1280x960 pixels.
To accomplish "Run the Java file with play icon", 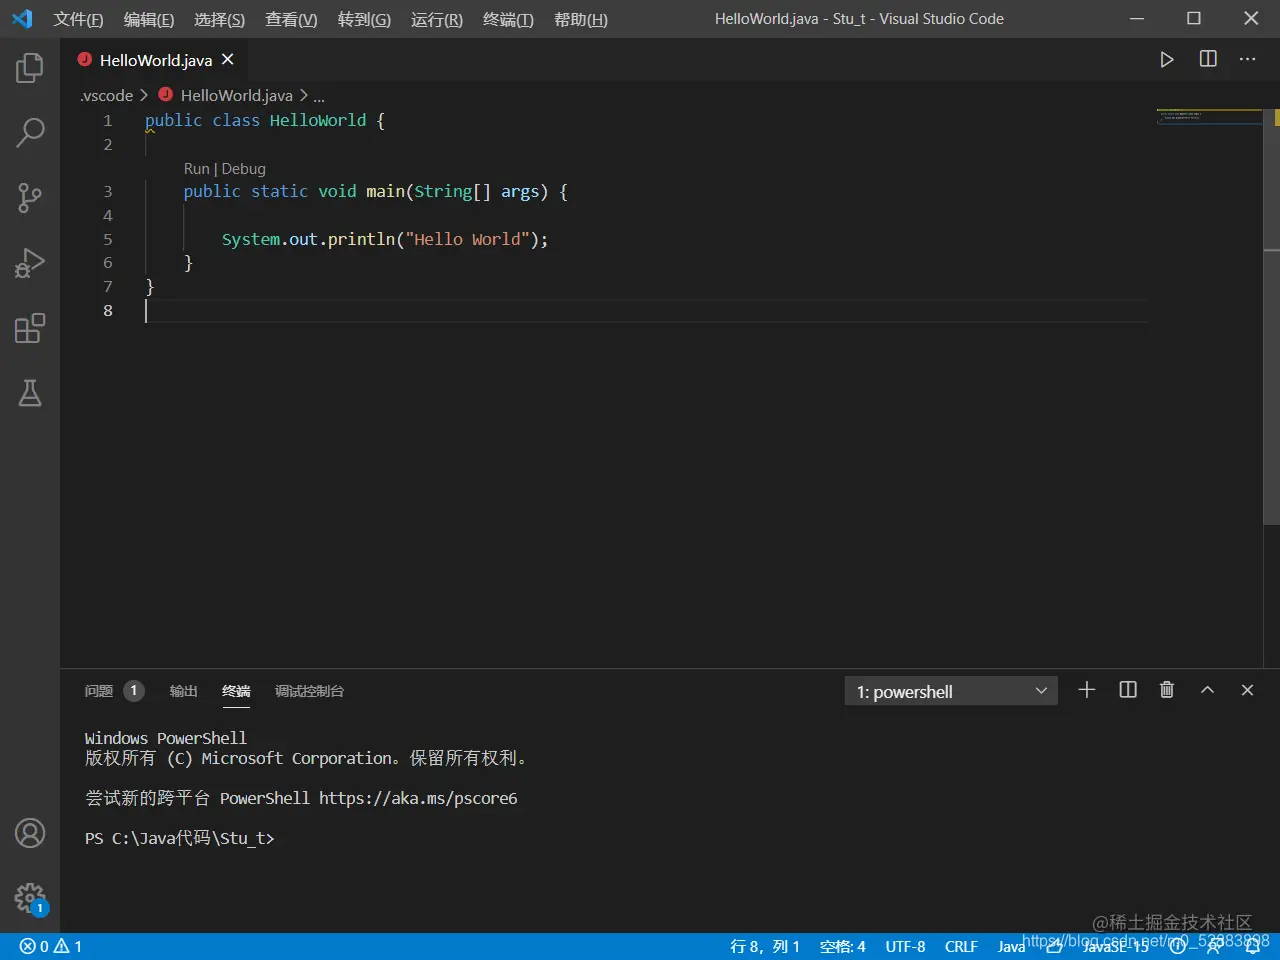I will (1166, 60).
